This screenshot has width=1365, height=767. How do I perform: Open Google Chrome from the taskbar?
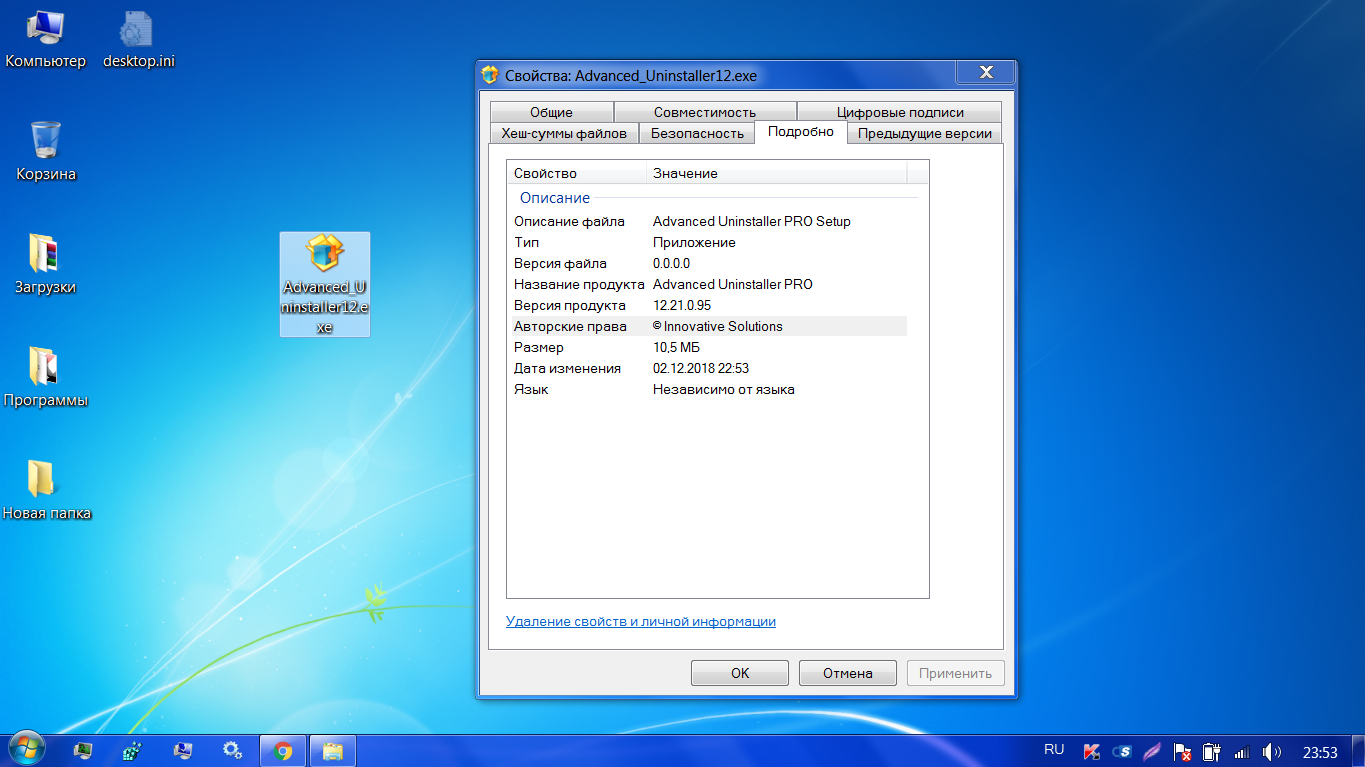(283, 750)
